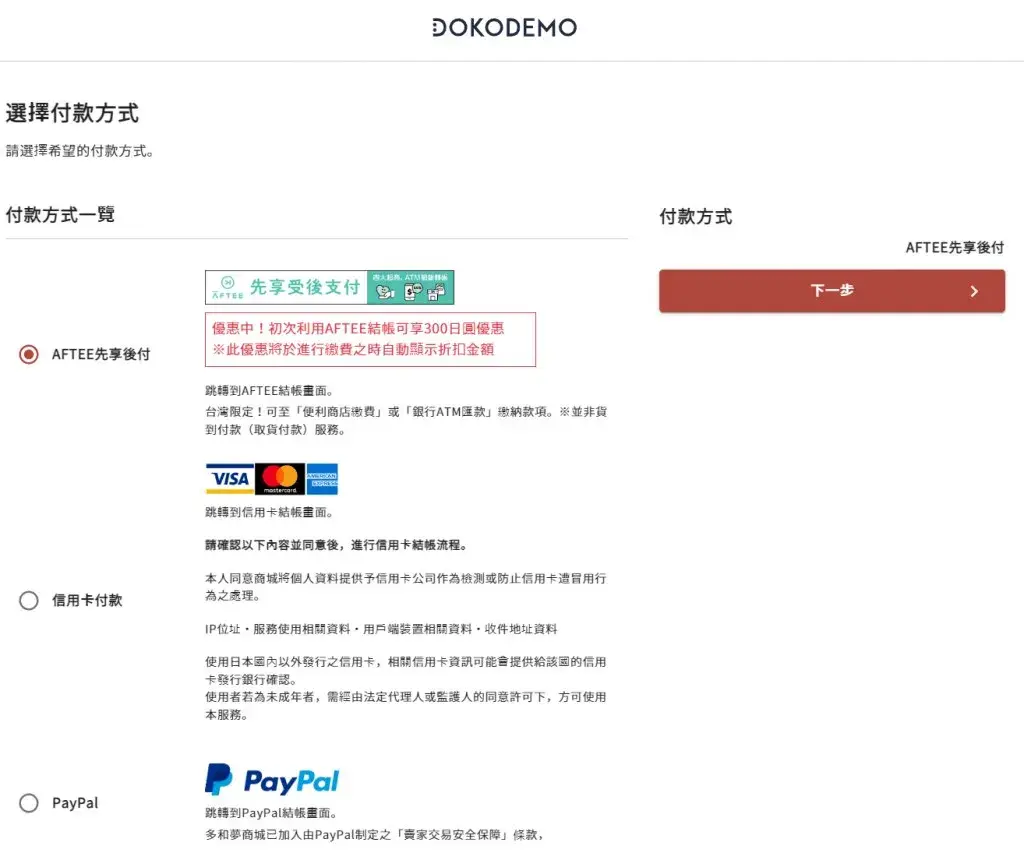The height and width of the screenshot is (860, 1024).
Task: Click the DOKODEMO logo
Action: point(504,27)
